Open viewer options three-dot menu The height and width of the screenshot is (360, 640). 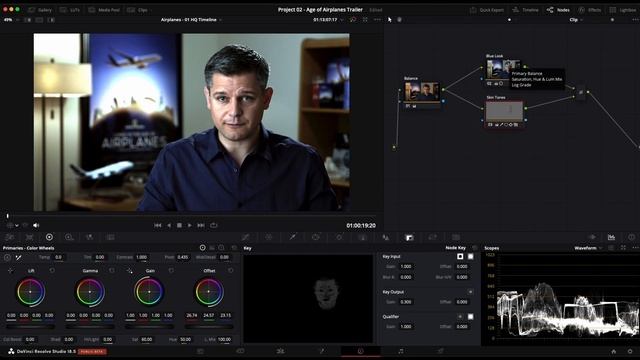377,20
